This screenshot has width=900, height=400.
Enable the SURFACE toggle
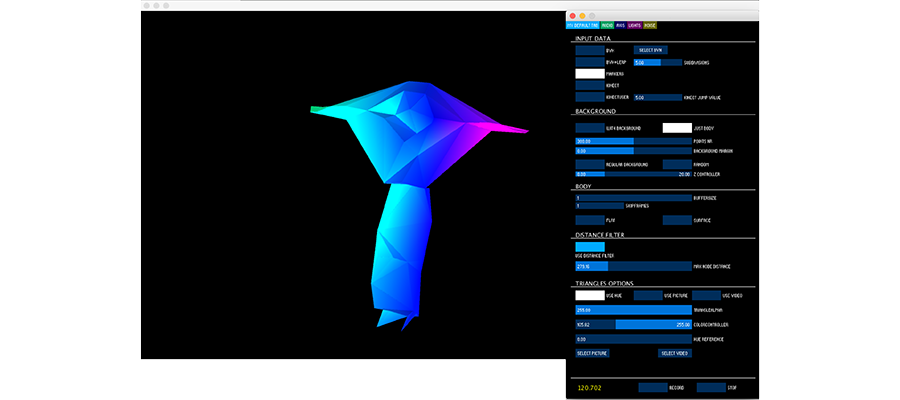677,220
